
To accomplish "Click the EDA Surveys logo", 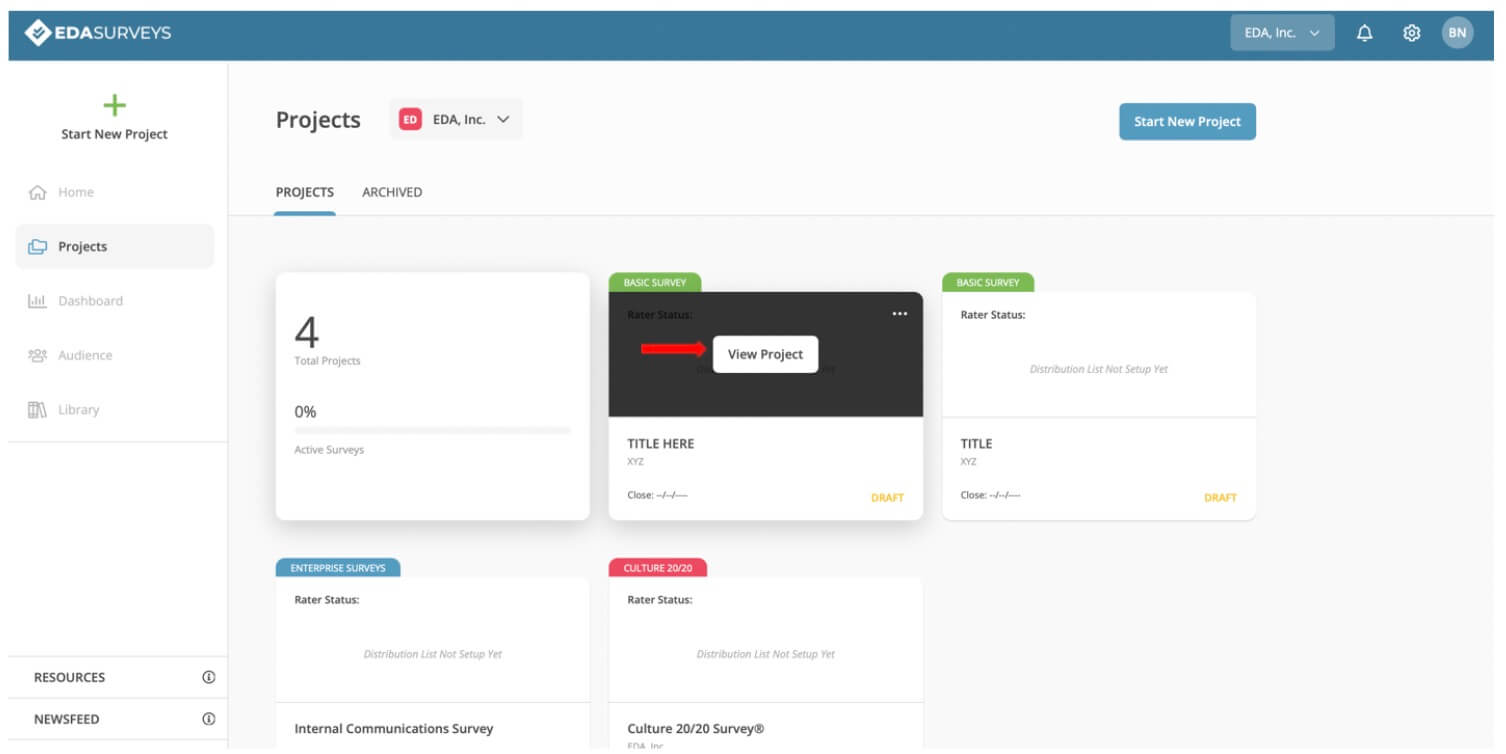I will (98, 33).
